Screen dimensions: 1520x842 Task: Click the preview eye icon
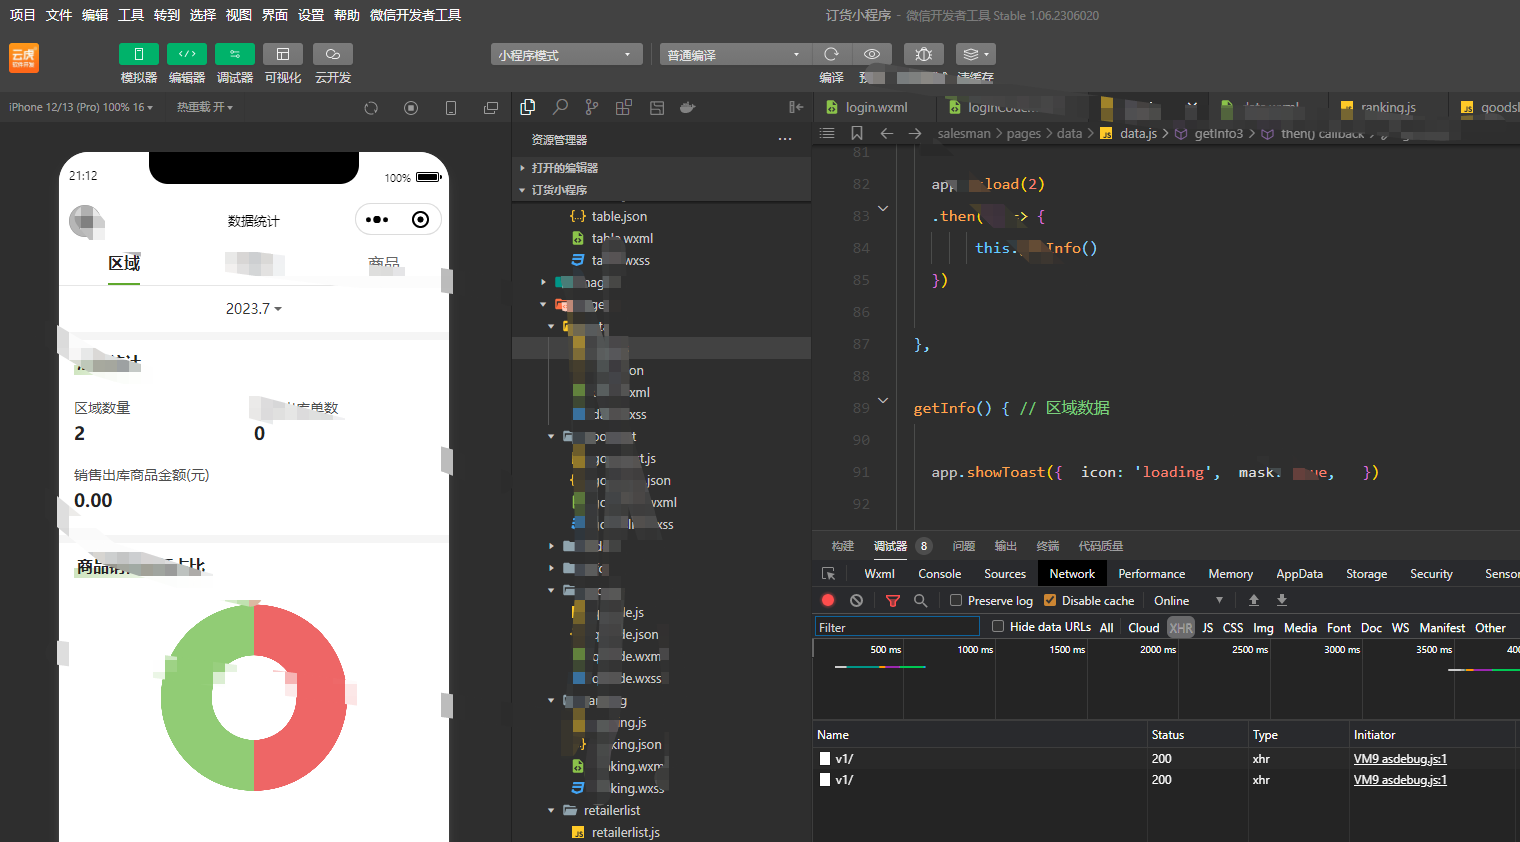pos(872,54)
